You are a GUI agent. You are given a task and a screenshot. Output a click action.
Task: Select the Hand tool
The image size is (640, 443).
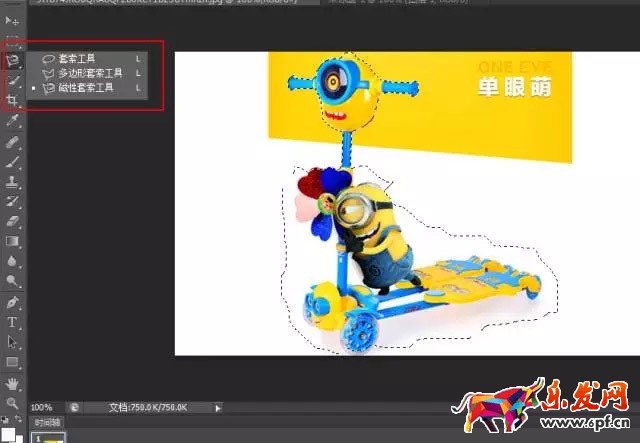click(13, 382)
